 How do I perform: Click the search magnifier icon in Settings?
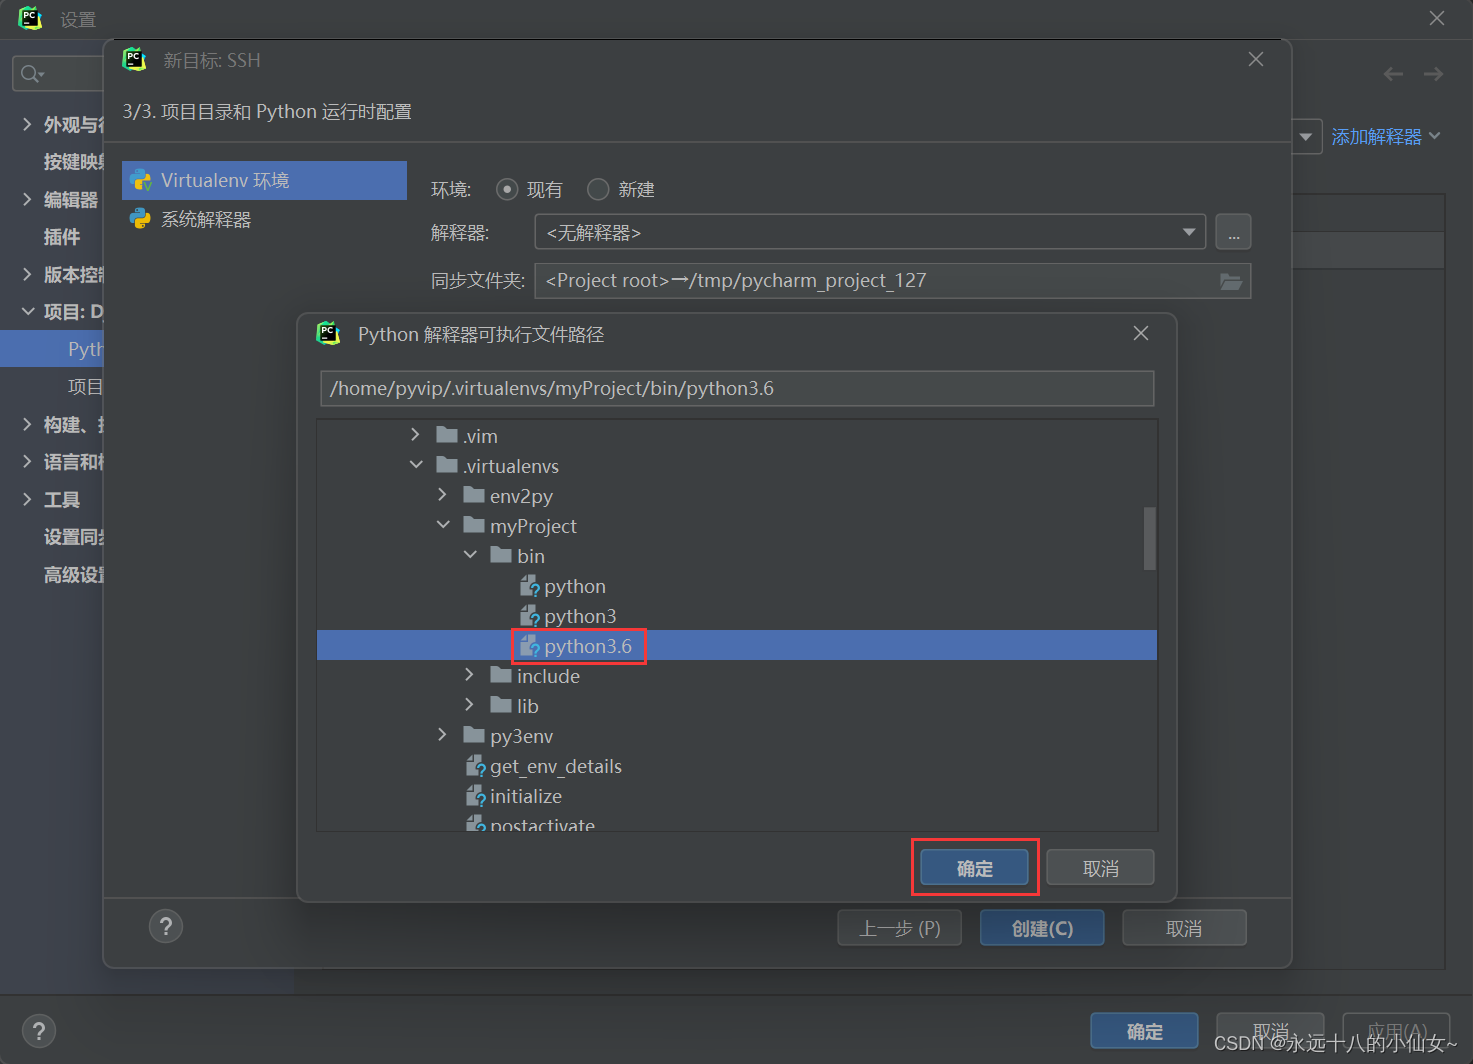(32, 74)
